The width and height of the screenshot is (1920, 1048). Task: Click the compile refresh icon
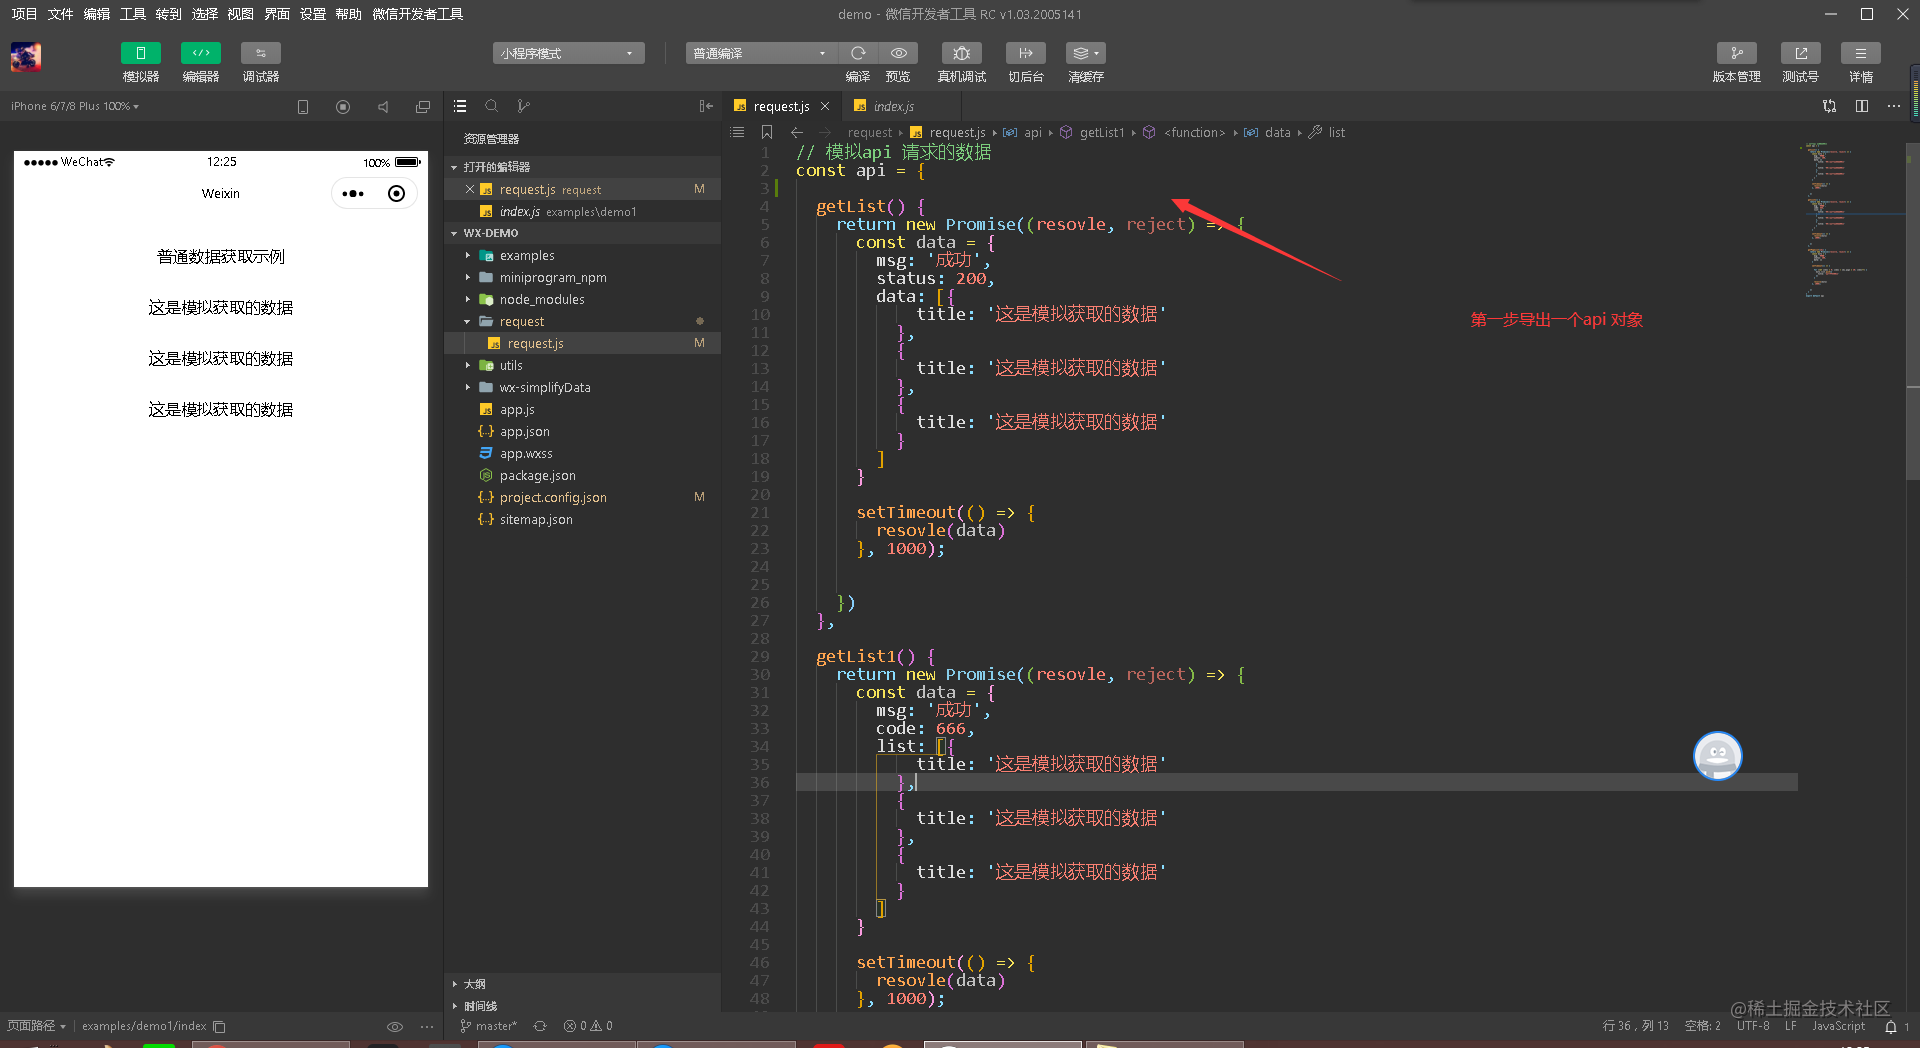pyautogui.click(x=858, y=53)
